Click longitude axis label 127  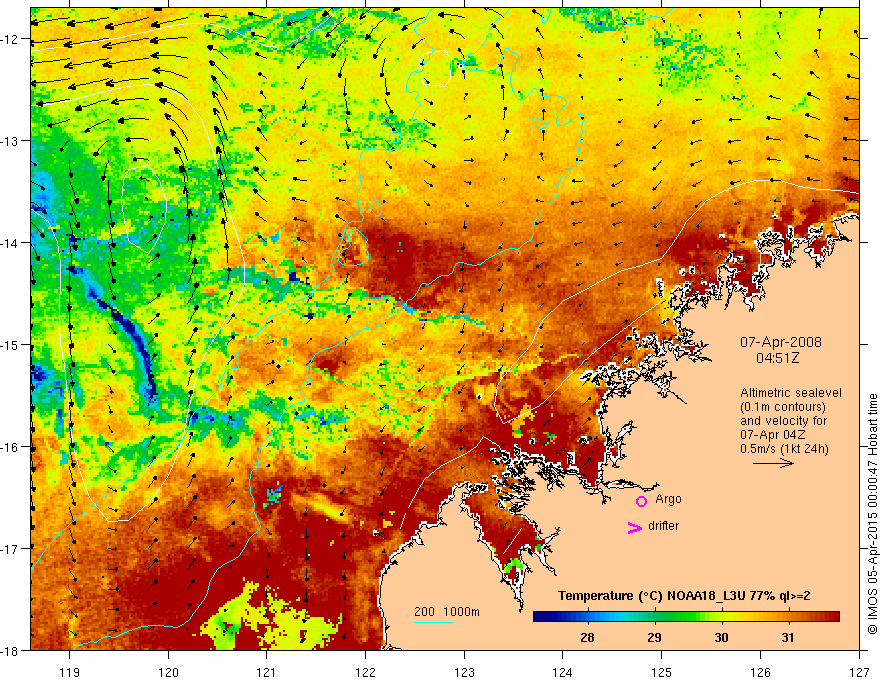coord(859,672)
